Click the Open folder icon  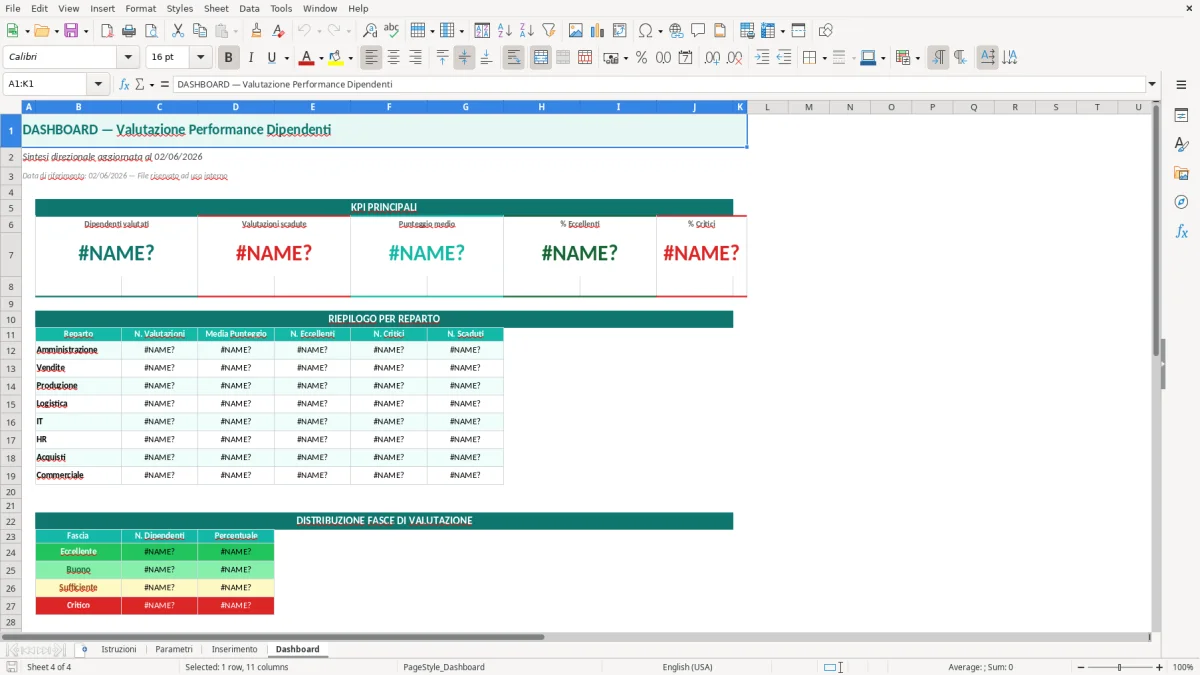pyautogui.click(x=40, y=31)
